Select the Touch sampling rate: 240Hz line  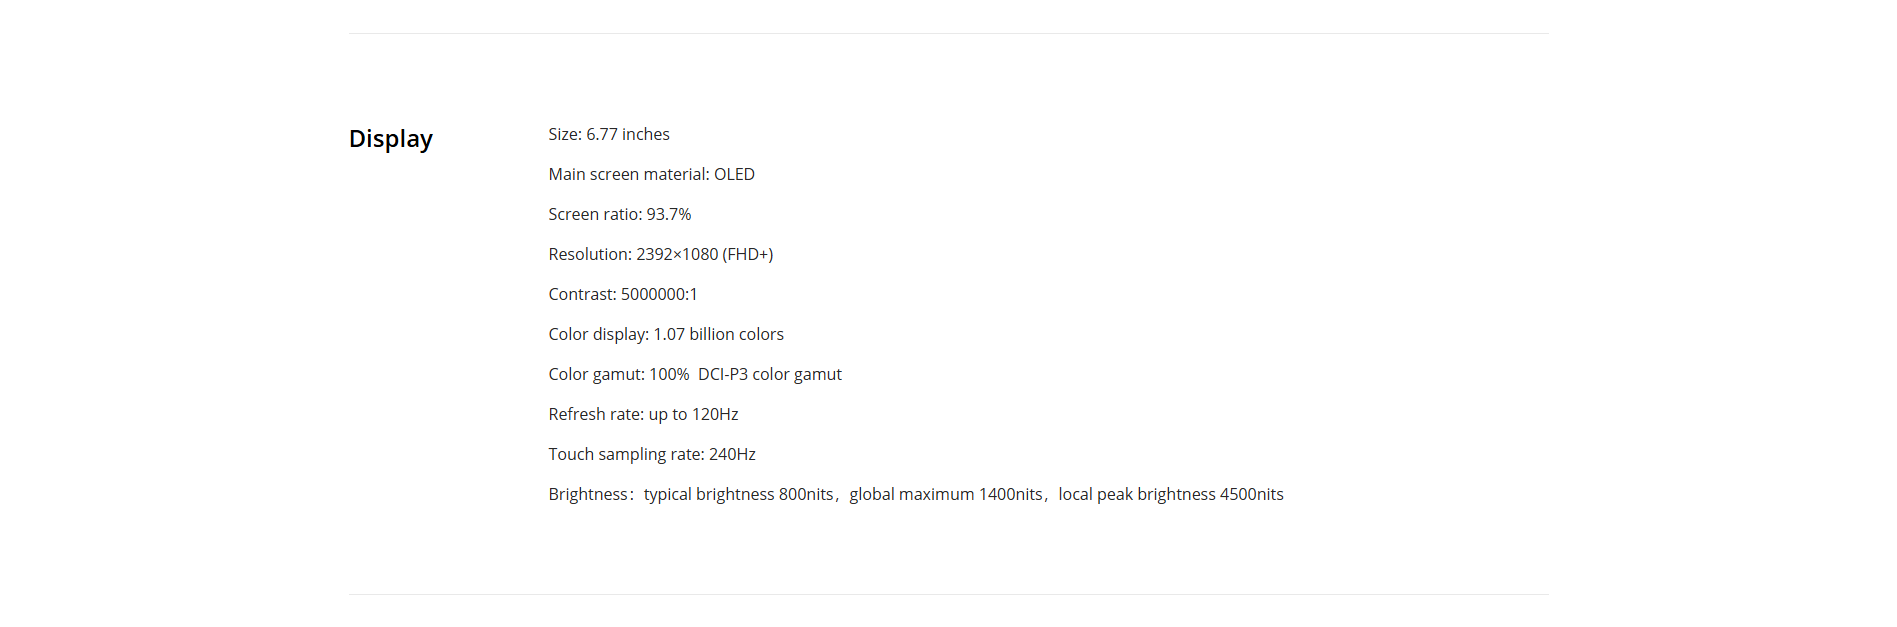652,454
